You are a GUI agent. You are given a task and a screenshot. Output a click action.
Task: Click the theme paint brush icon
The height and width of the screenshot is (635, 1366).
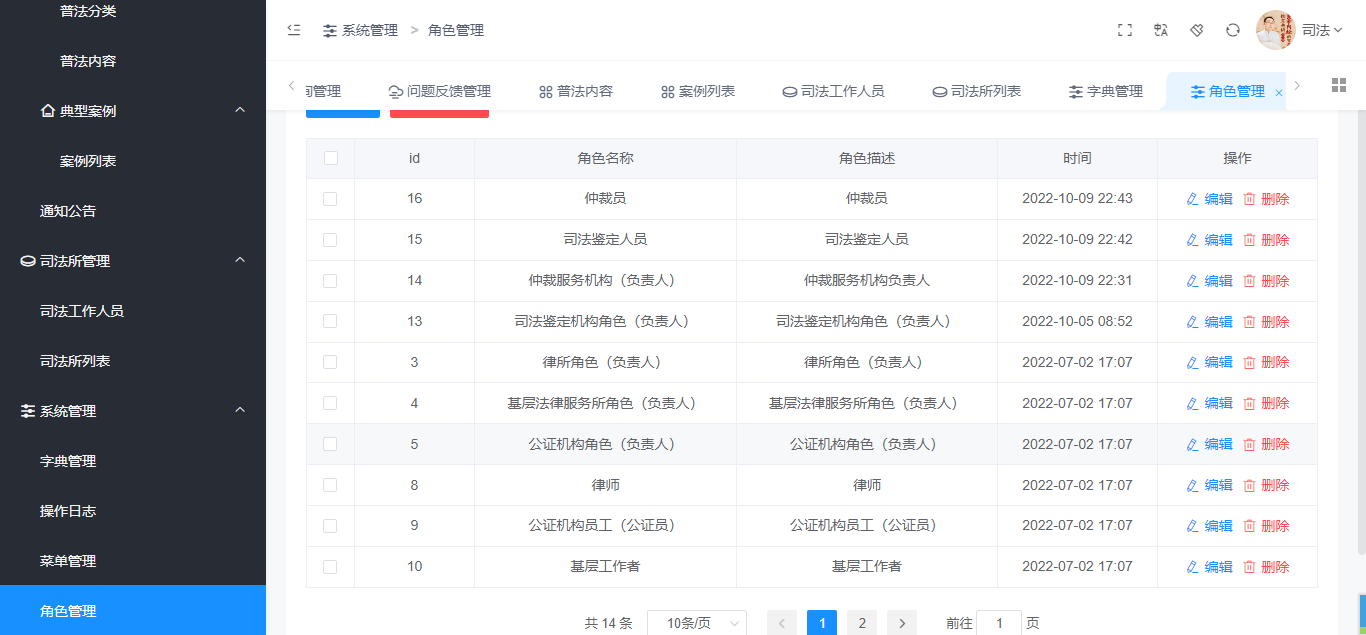point(1197,30)
